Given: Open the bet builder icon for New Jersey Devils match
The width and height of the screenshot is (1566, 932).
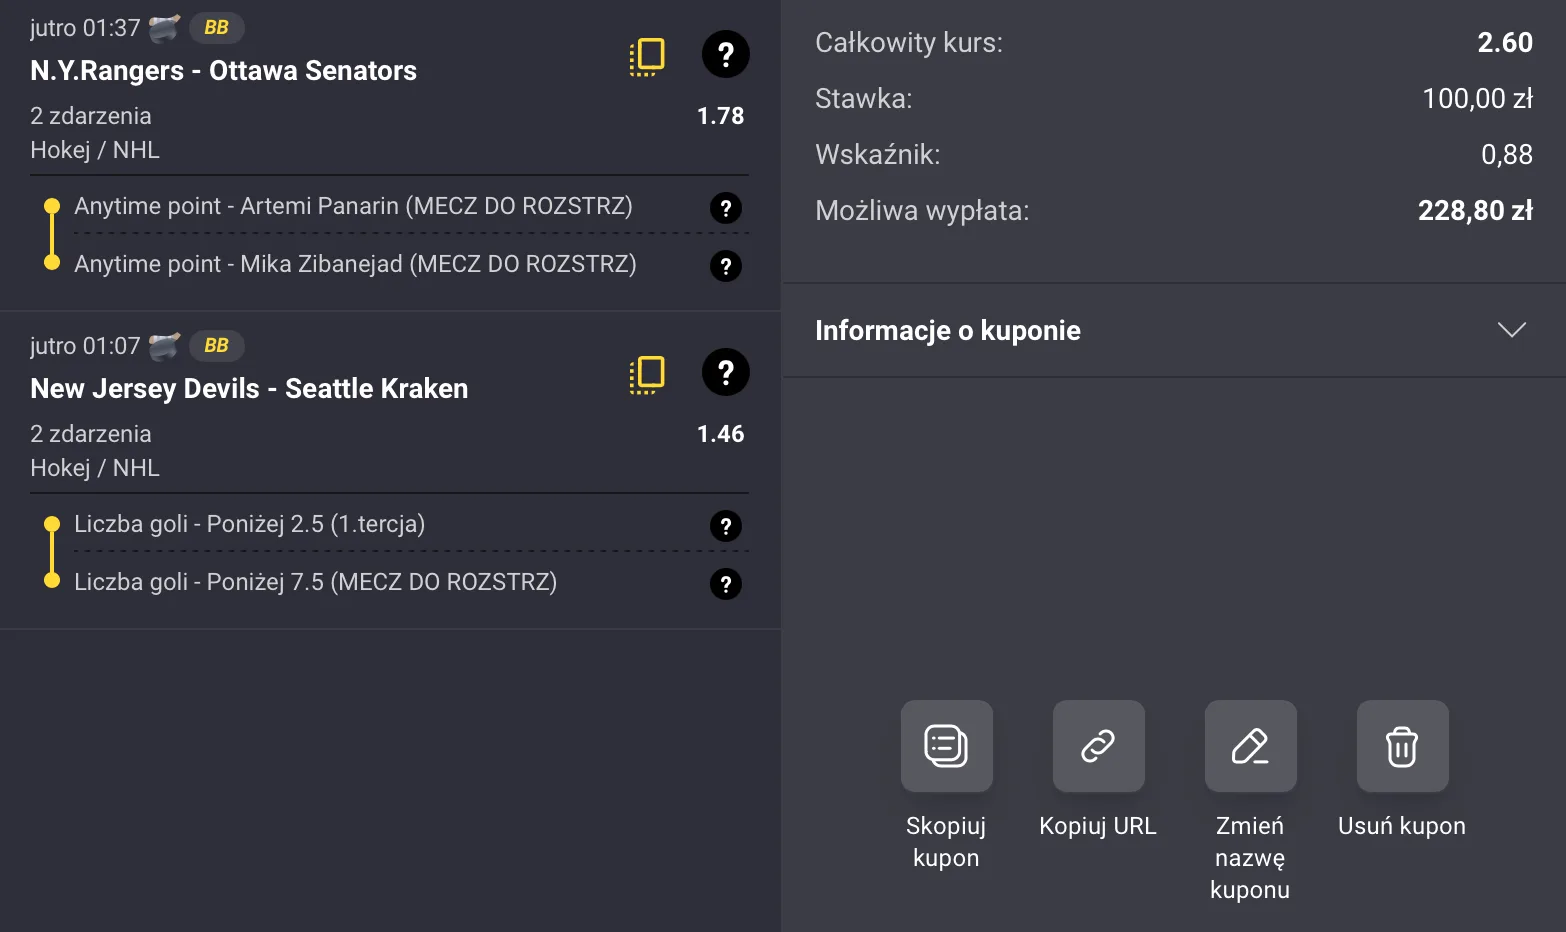Looking at the screenshot, I should point(646,374).
